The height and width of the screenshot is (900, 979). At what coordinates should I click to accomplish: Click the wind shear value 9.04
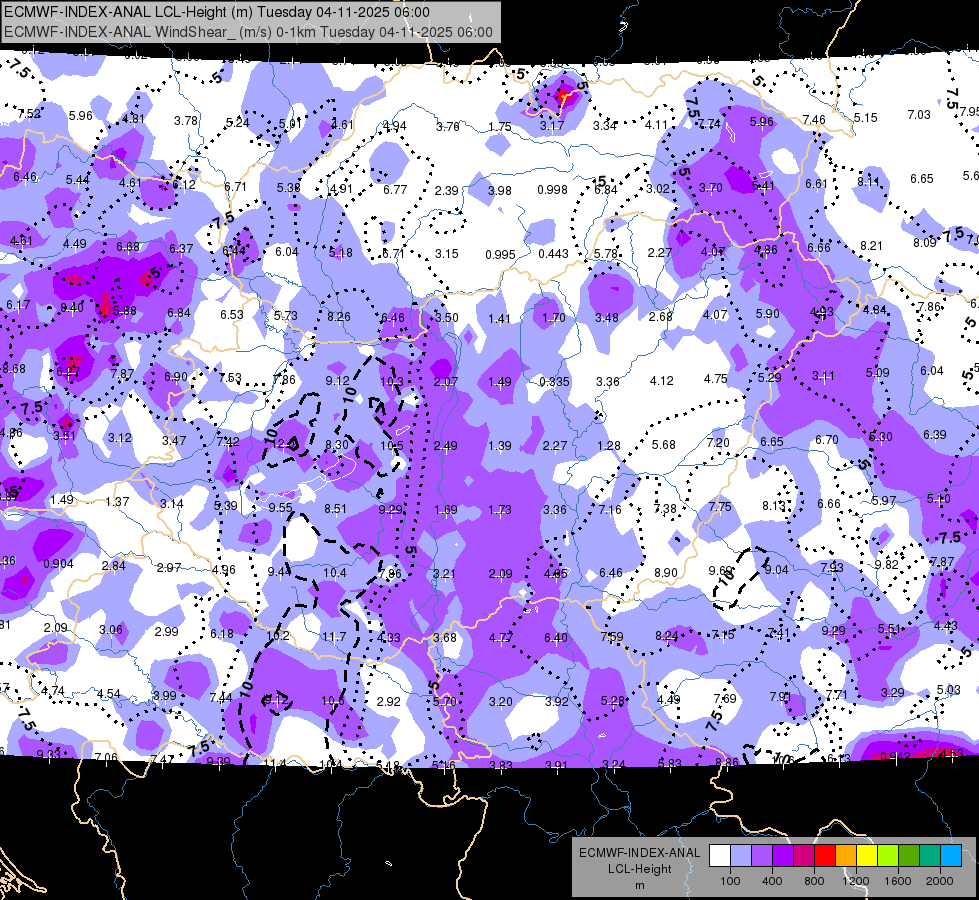776,570
